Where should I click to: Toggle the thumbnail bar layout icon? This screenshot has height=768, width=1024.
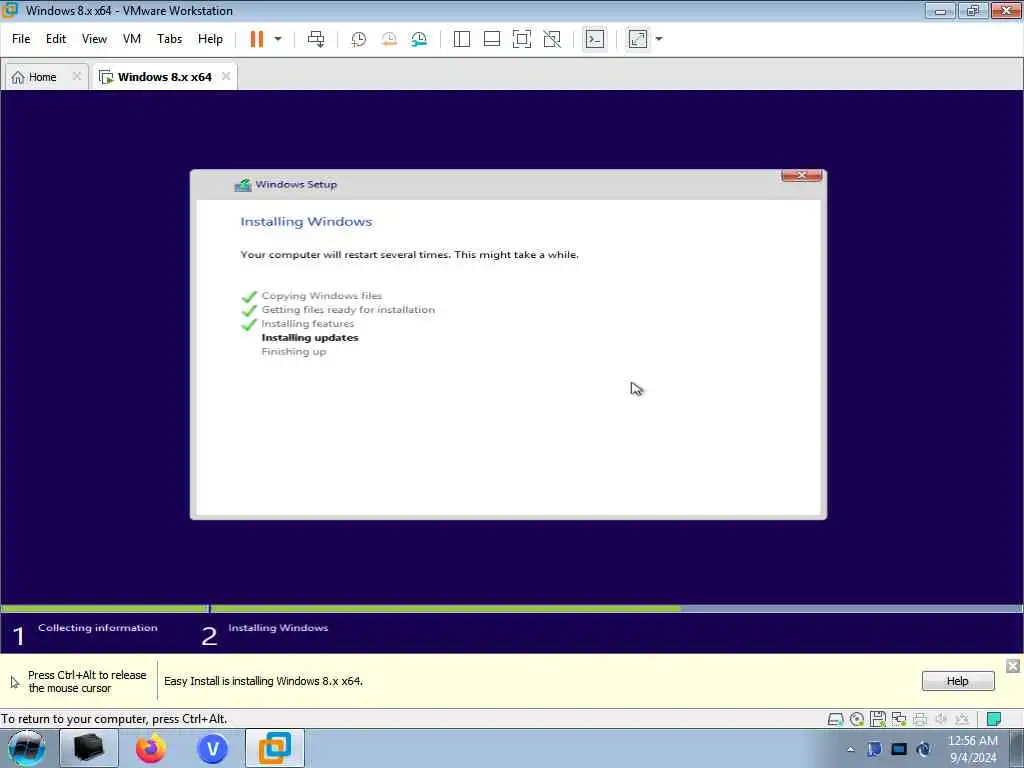click(492, 39)
